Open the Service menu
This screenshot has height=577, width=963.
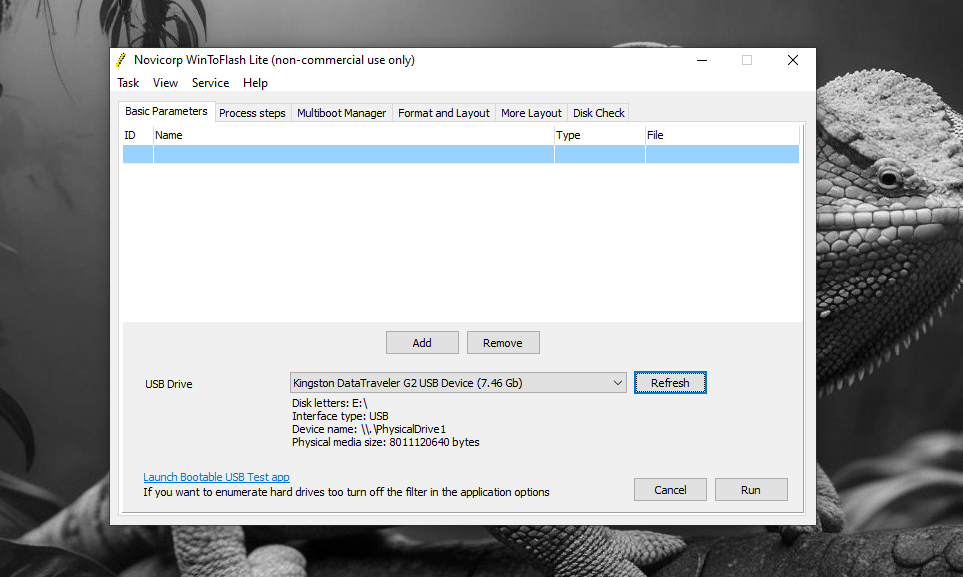[x=210, y=83]
